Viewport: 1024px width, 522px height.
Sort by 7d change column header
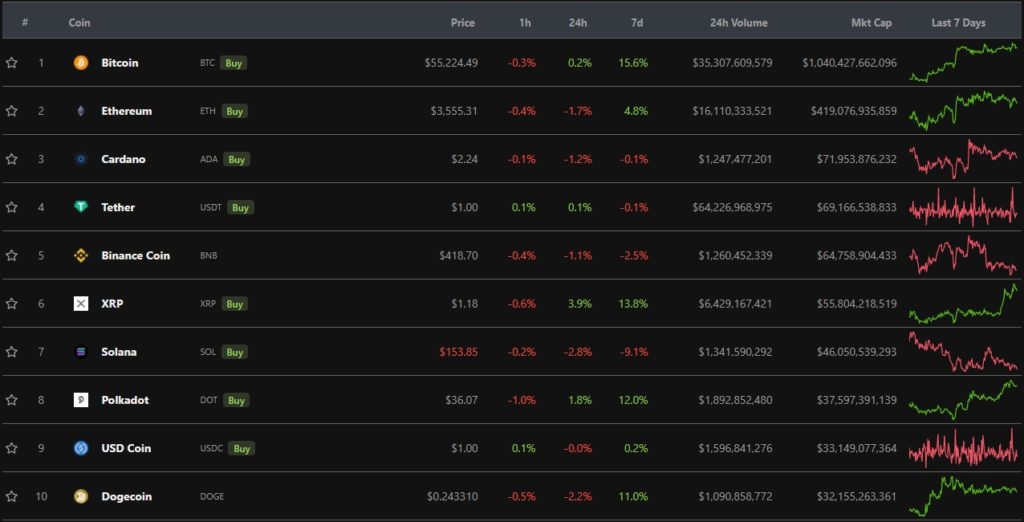[x=637, y=22]
